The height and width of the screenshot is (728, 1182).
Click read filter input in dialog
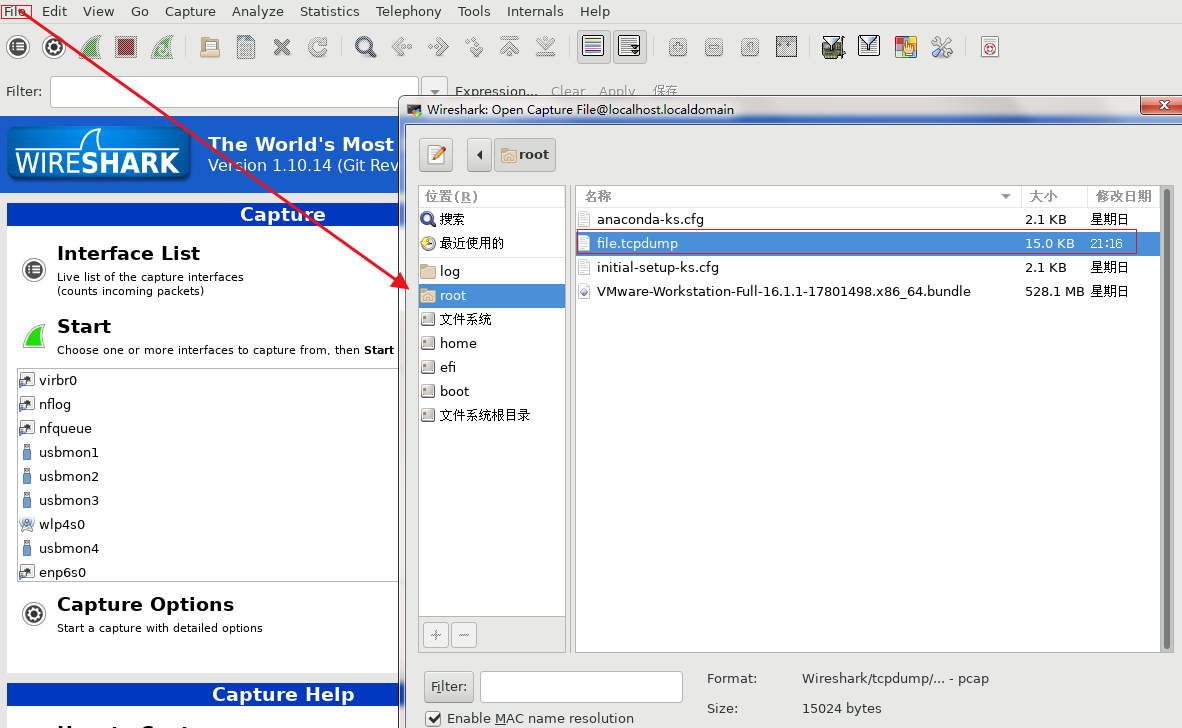point(581,687)
